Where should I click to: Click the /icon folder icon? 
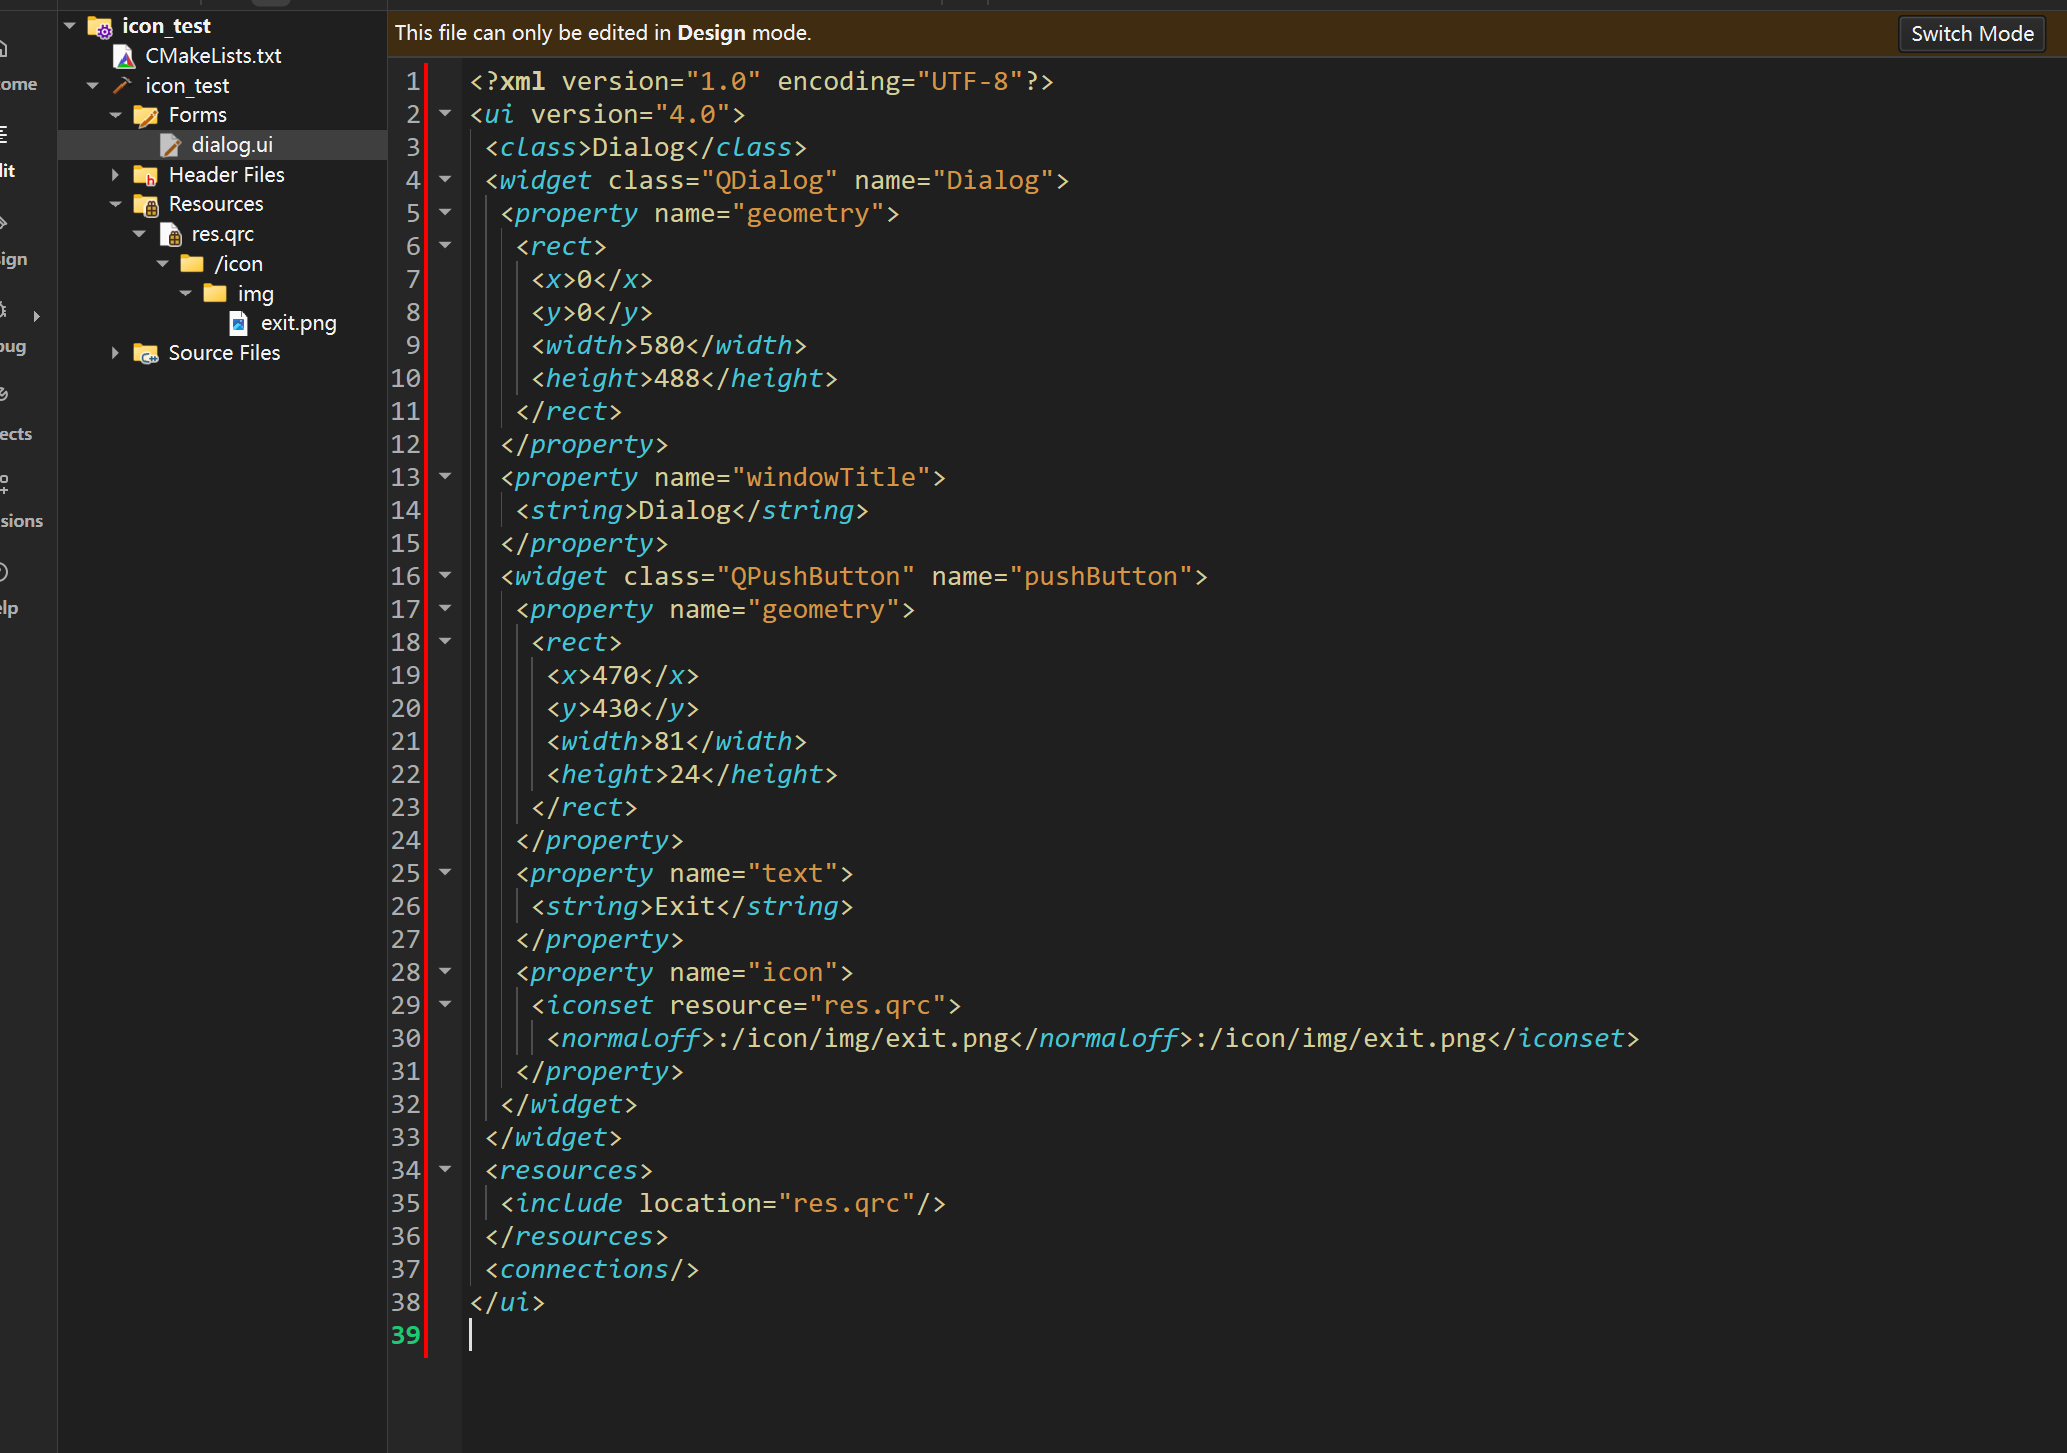pyautogui.click(x=193, y=264)
